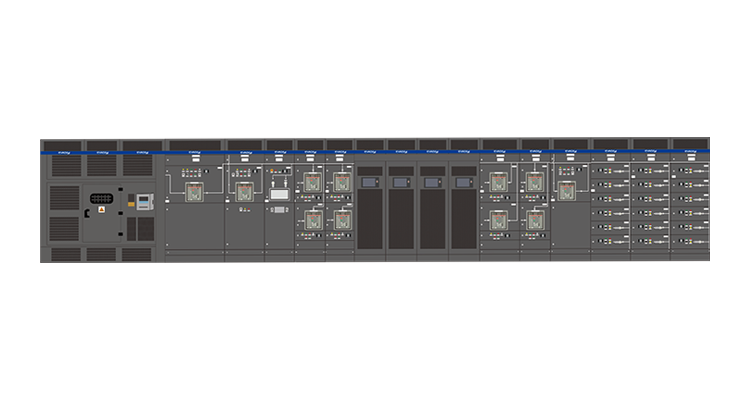The width and height of the screenshot is (750, 400).
Task: Click the white transformer box in third cabinet
Action: (279, 193)
